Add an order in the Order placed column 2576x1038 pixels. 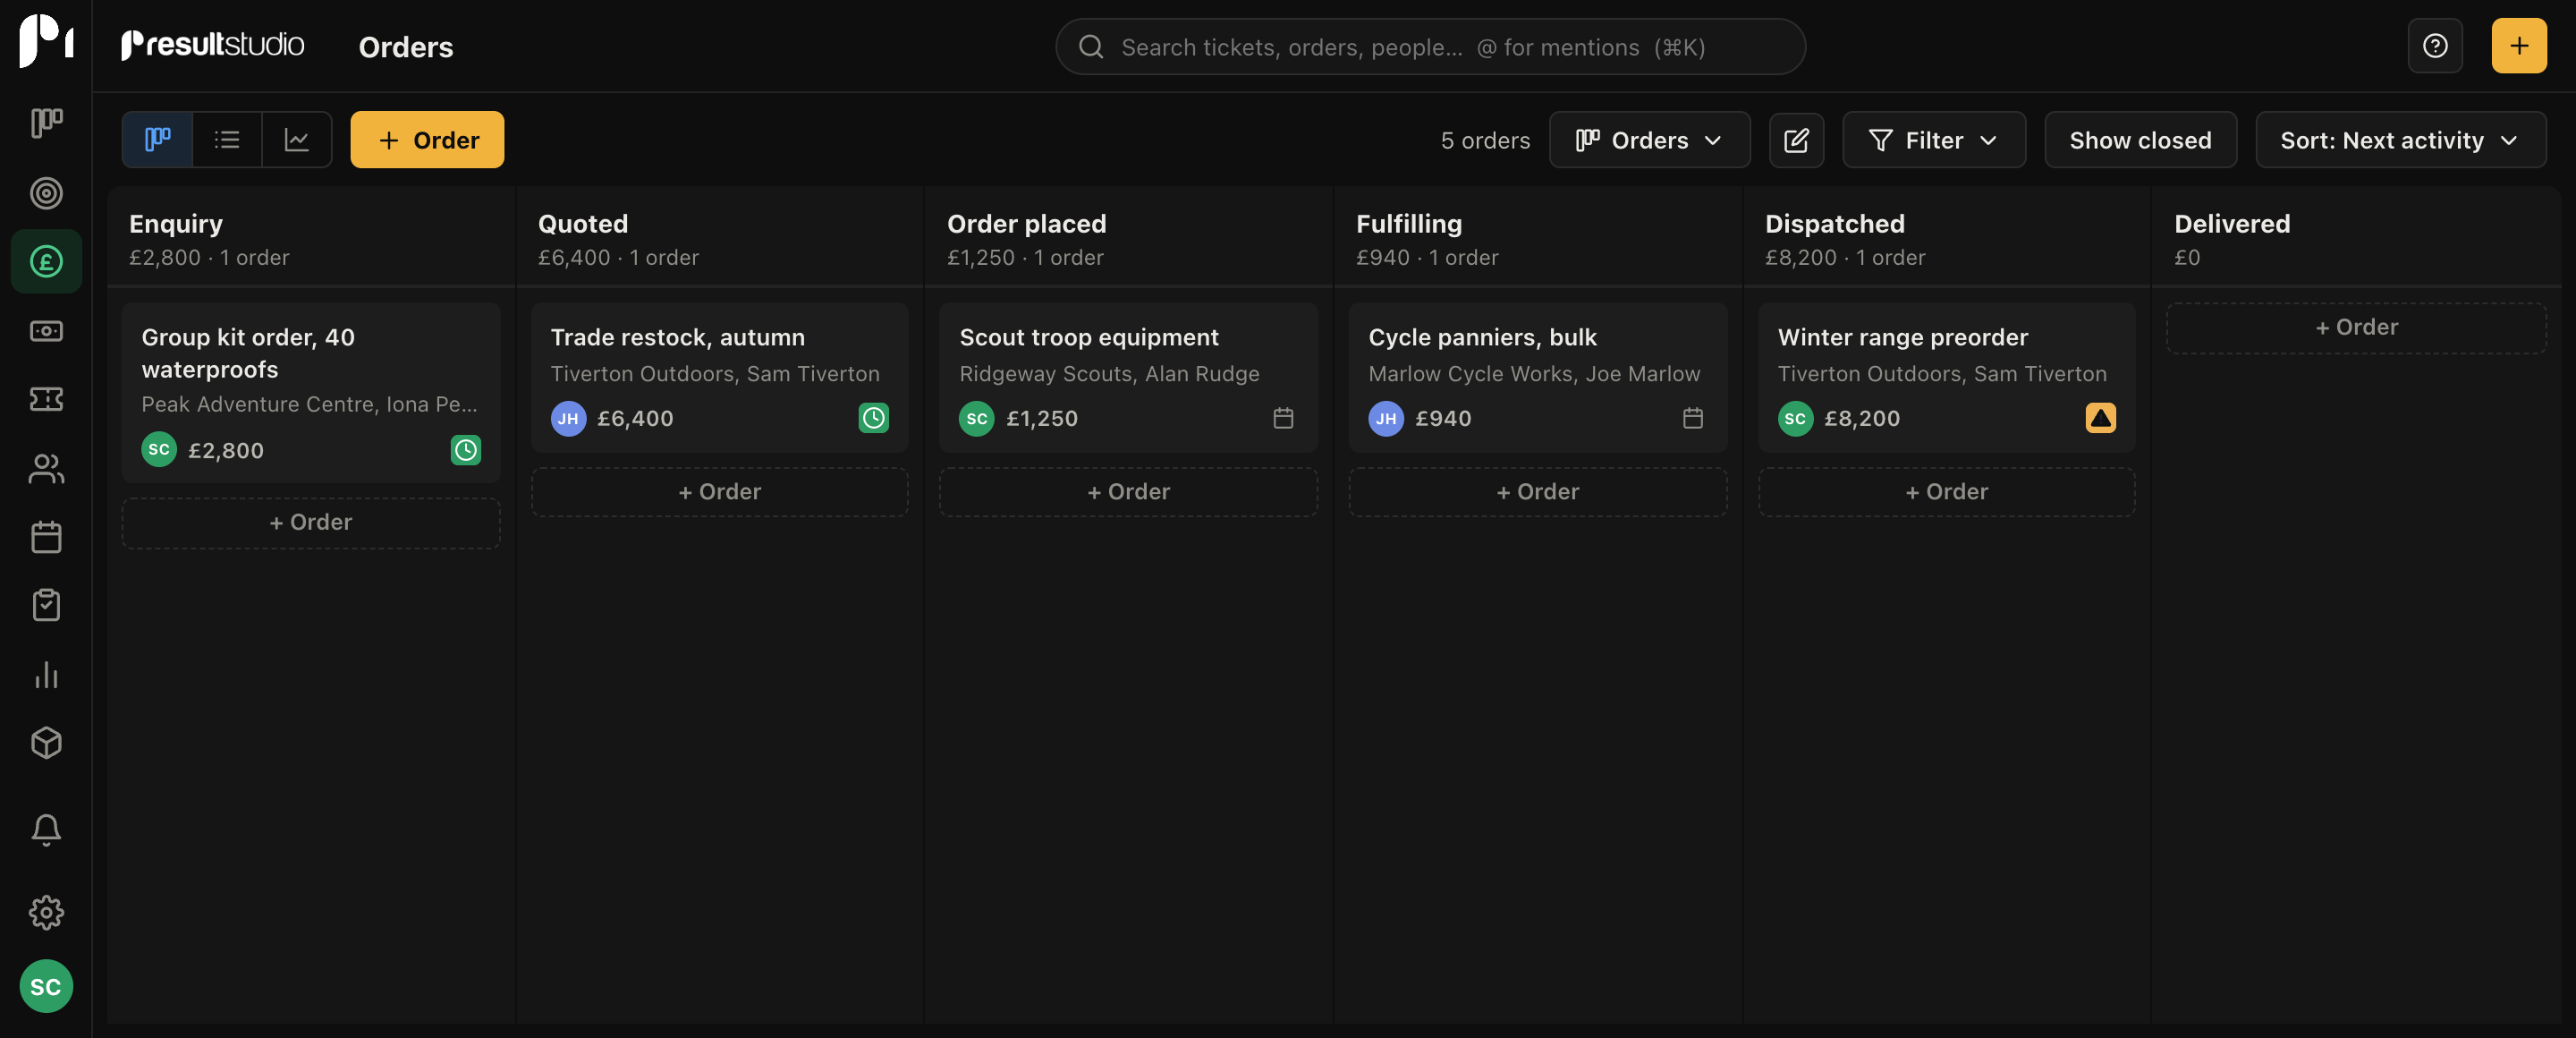click(x=1128, y=492)
